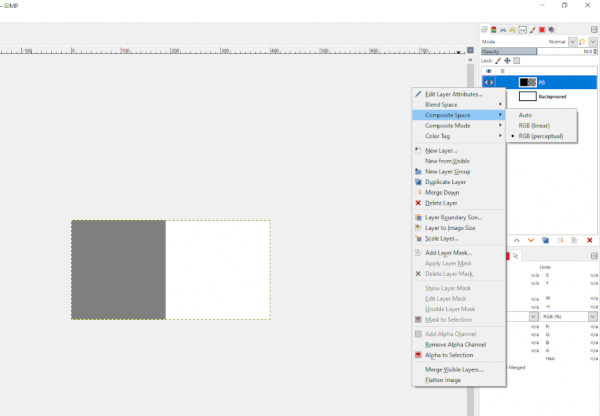Raise layer with the up arrow icon
Image resolution: width=600 pixels, height=416 pixels.
pyautogui.click(x=517, y=240)
